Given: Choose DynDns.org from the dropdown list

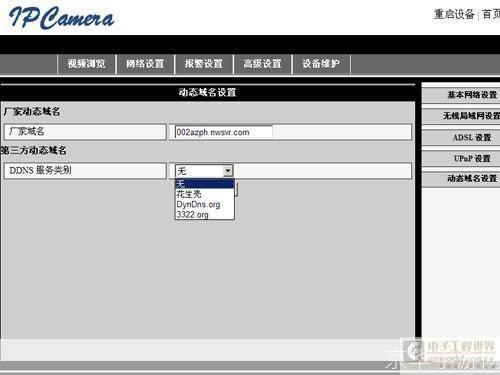Looking at the screenshot, I should coord(205,204).
